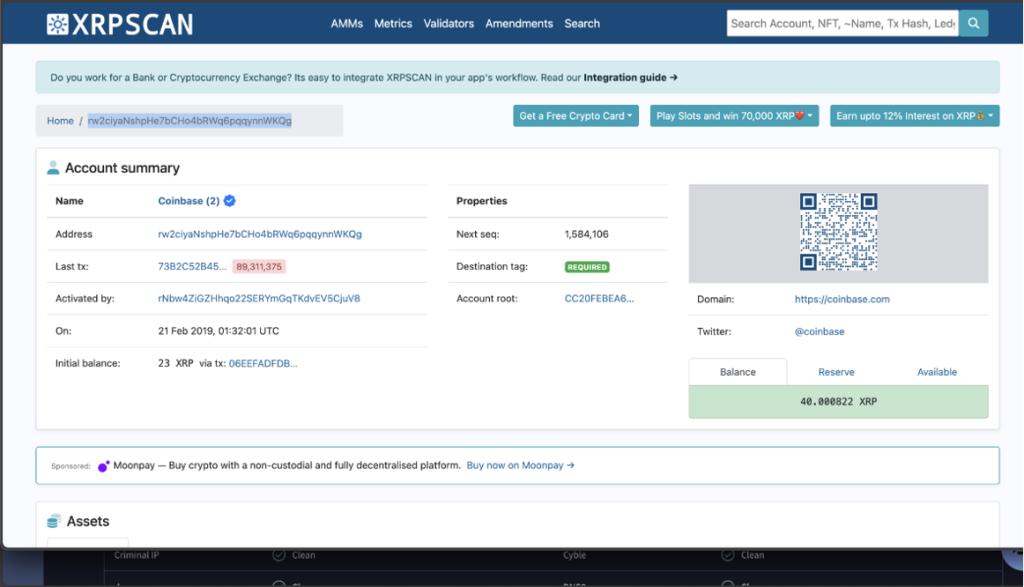
Task: Expand the Play Slots and win XRP dropdown
Action: click(734, 116)
